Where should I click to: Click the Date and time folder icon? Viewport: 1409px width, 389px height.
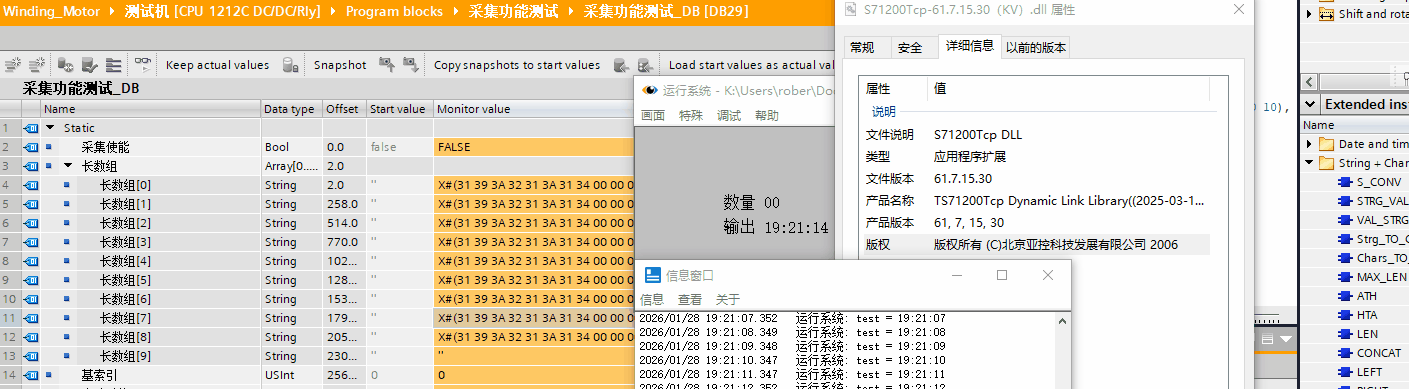(x=1327, y=144)
